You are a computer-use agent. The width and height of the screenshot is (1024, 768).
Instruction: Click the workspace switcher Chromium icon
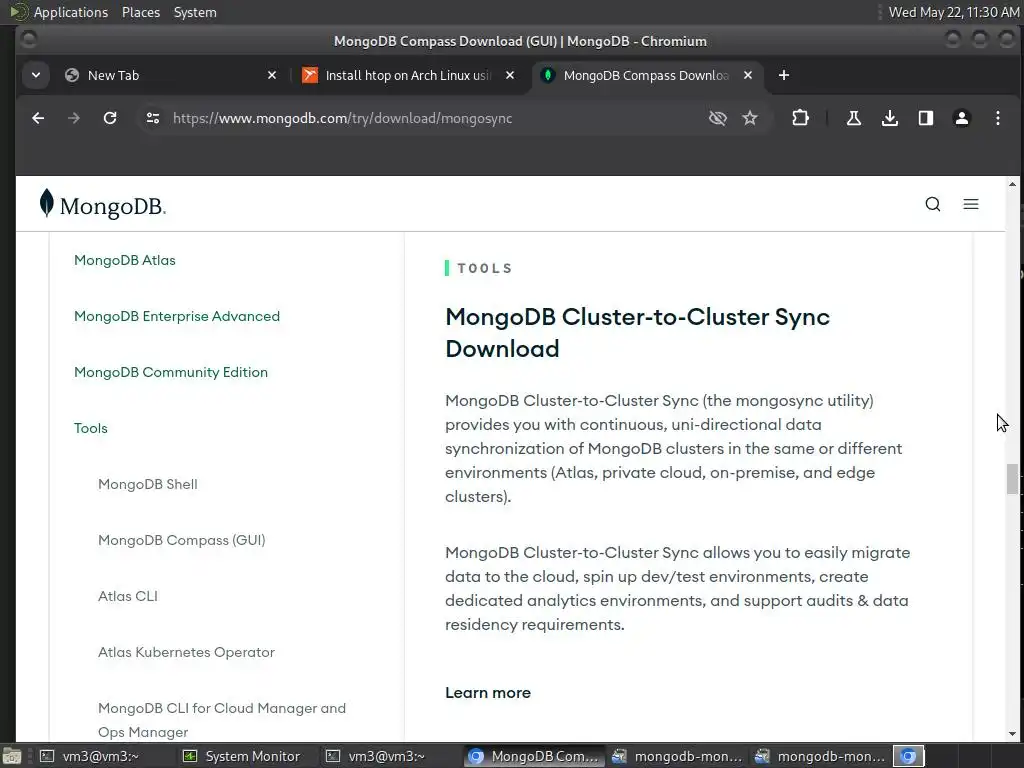click(908, 756)
